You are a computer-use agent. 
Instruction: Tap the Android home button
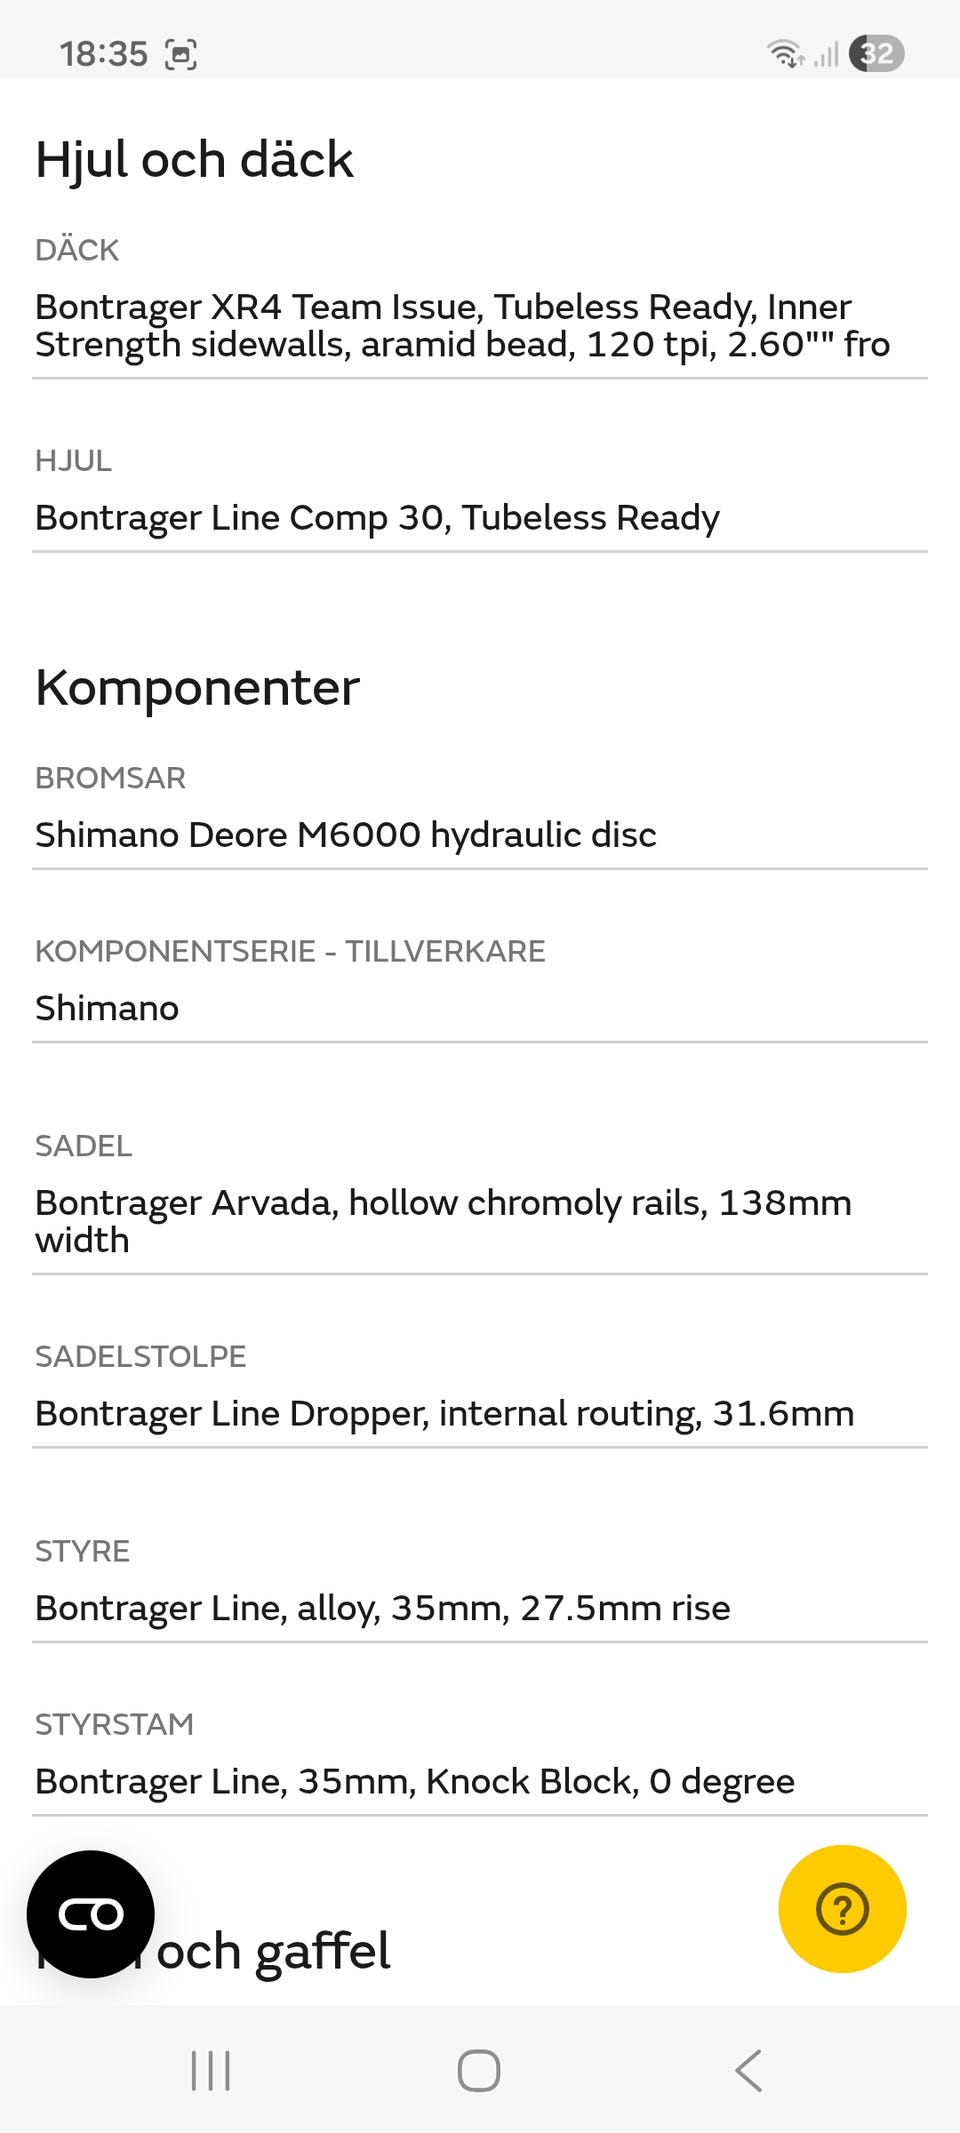point(479,2070)
